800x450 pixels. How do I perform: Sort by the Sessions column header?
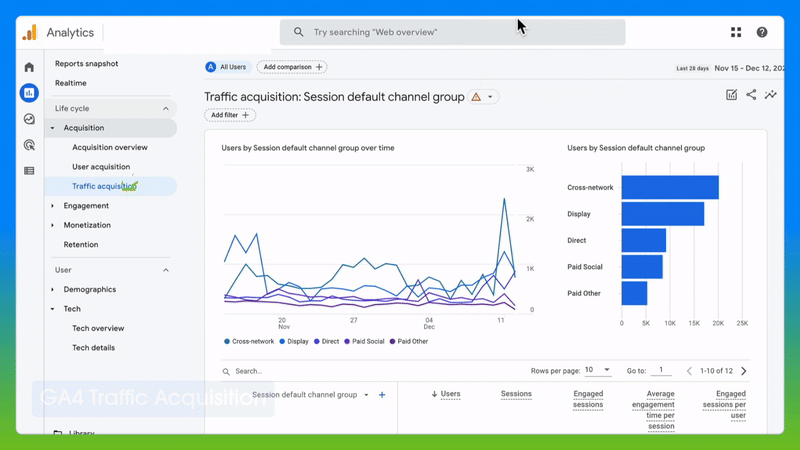[x=516, y=394]
